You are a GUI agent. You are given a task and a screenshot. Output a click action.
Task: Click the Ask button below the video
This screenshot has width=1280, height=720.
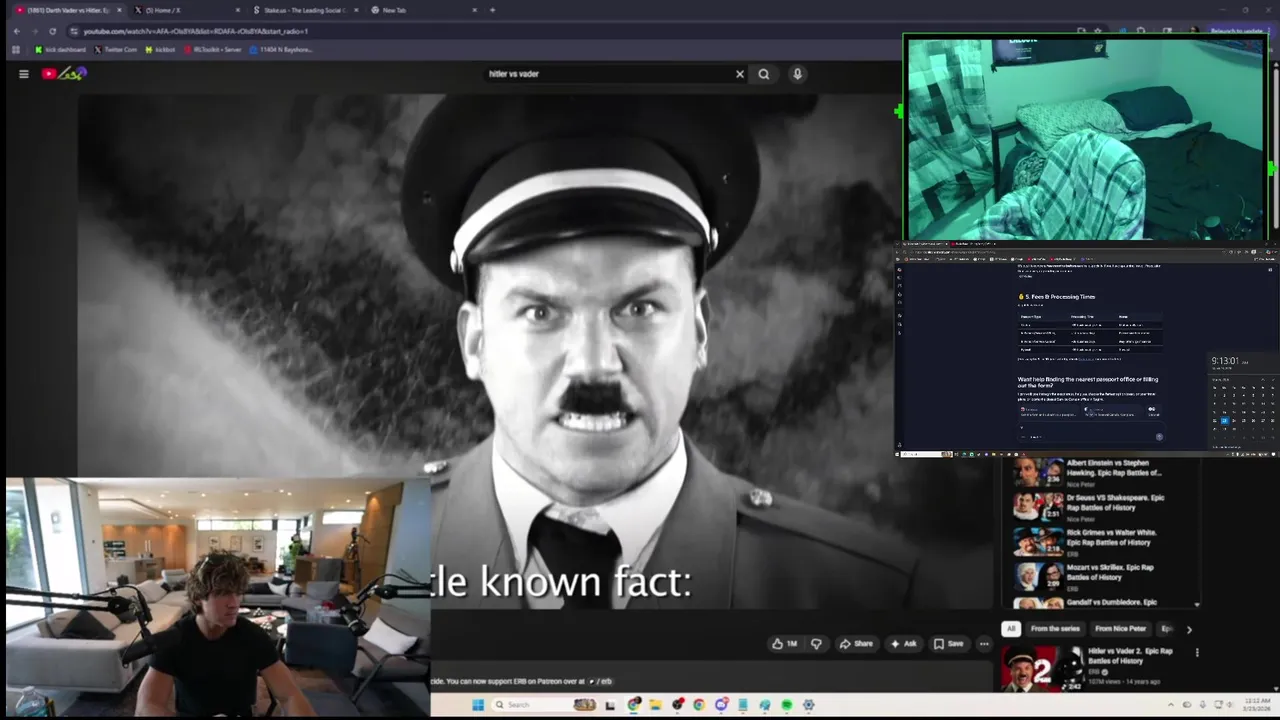point(903,644)
